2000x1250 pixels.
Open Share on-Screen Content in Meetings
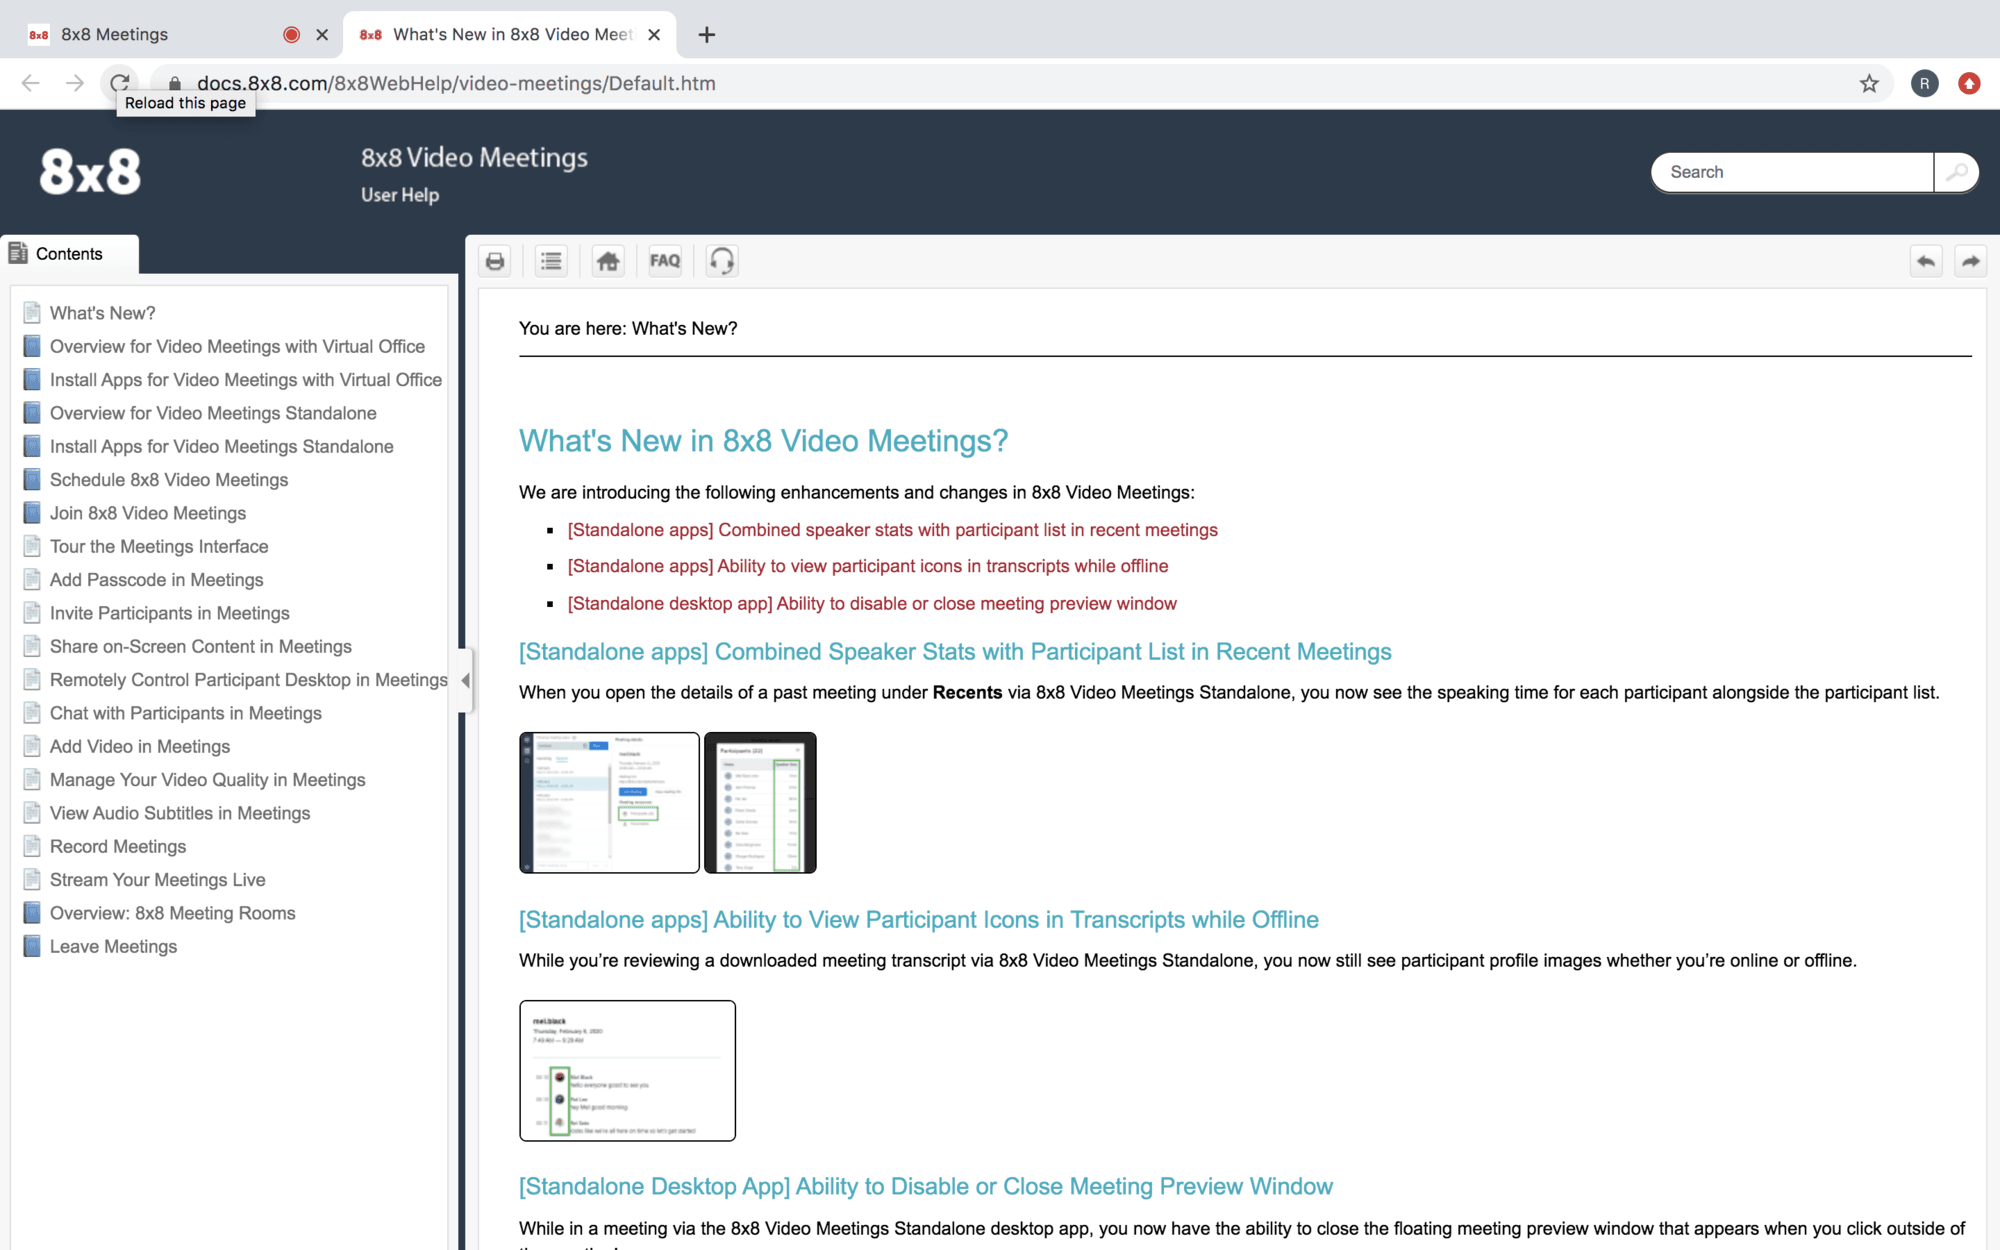pyautogui.click(x=200, y=646)
